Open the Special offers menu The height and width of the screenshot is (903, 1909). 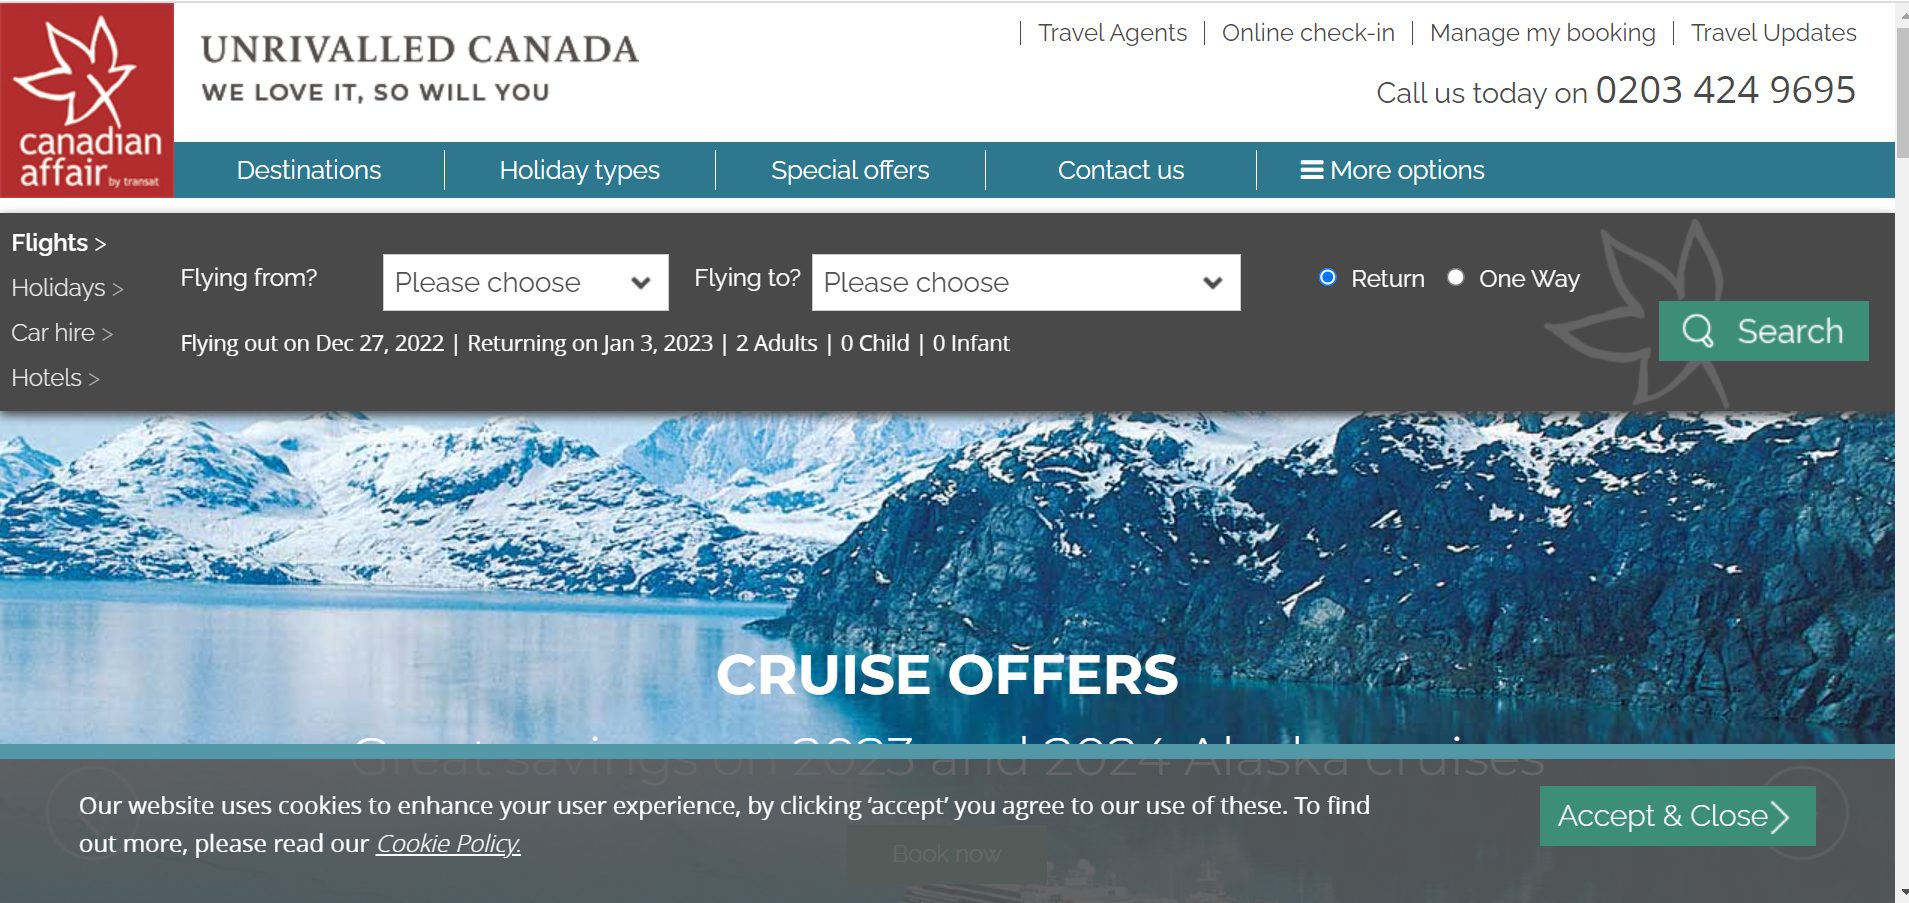tap(850, 170)
